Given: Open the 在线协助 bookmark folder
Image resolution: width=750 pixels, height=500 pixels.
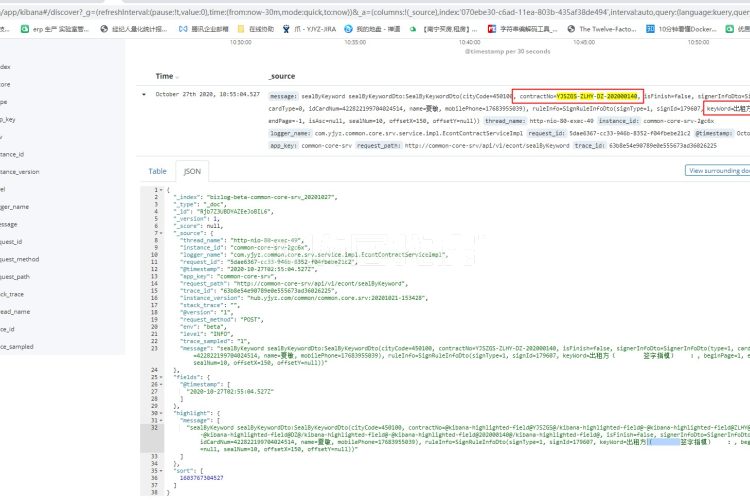Looking at the screenshot, I should (x=256, y=29).
